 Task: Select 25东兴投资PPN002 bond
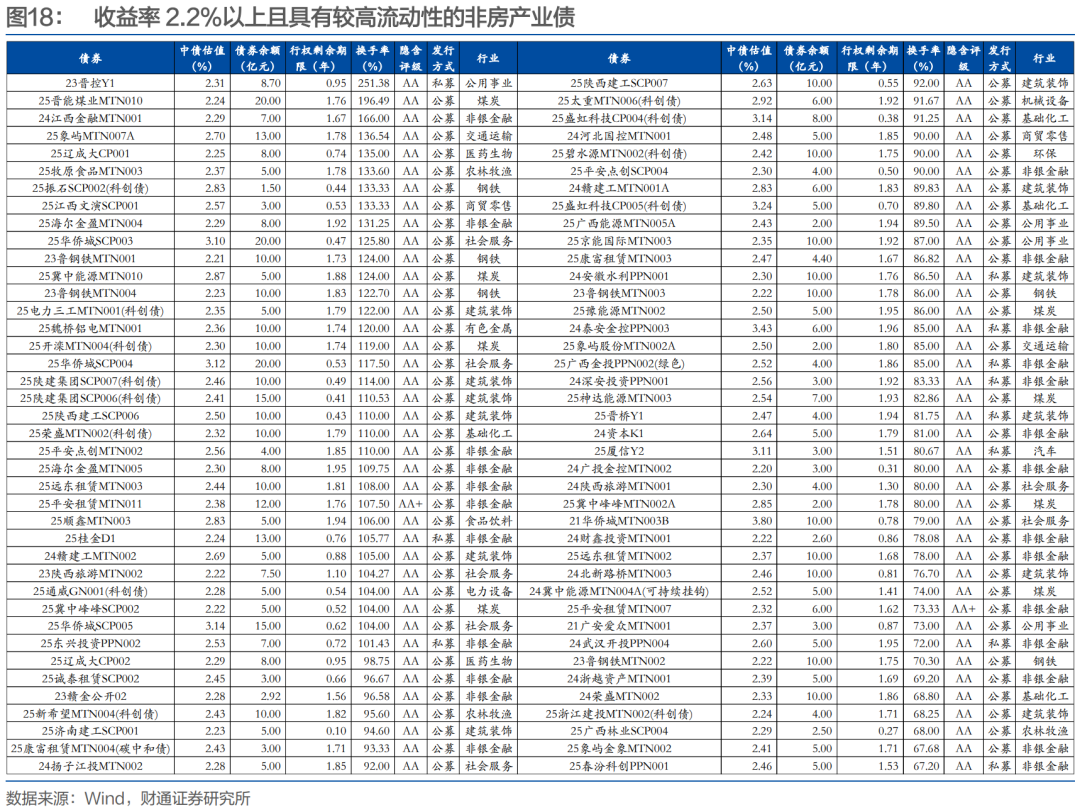[90, 643]
